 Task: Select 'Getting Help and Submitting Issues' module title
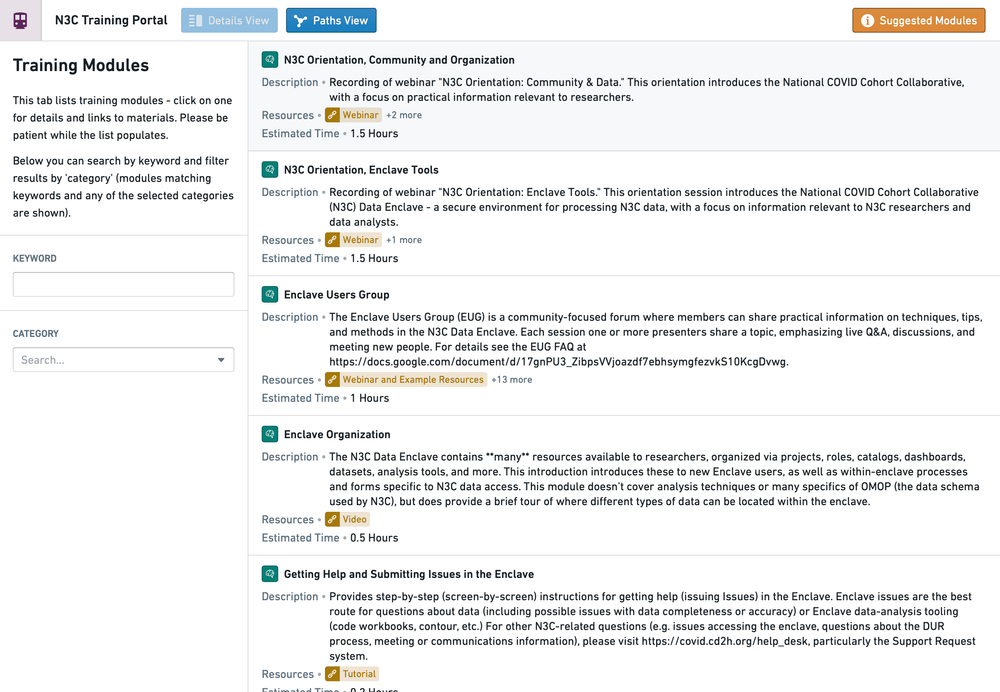(408, 574)
